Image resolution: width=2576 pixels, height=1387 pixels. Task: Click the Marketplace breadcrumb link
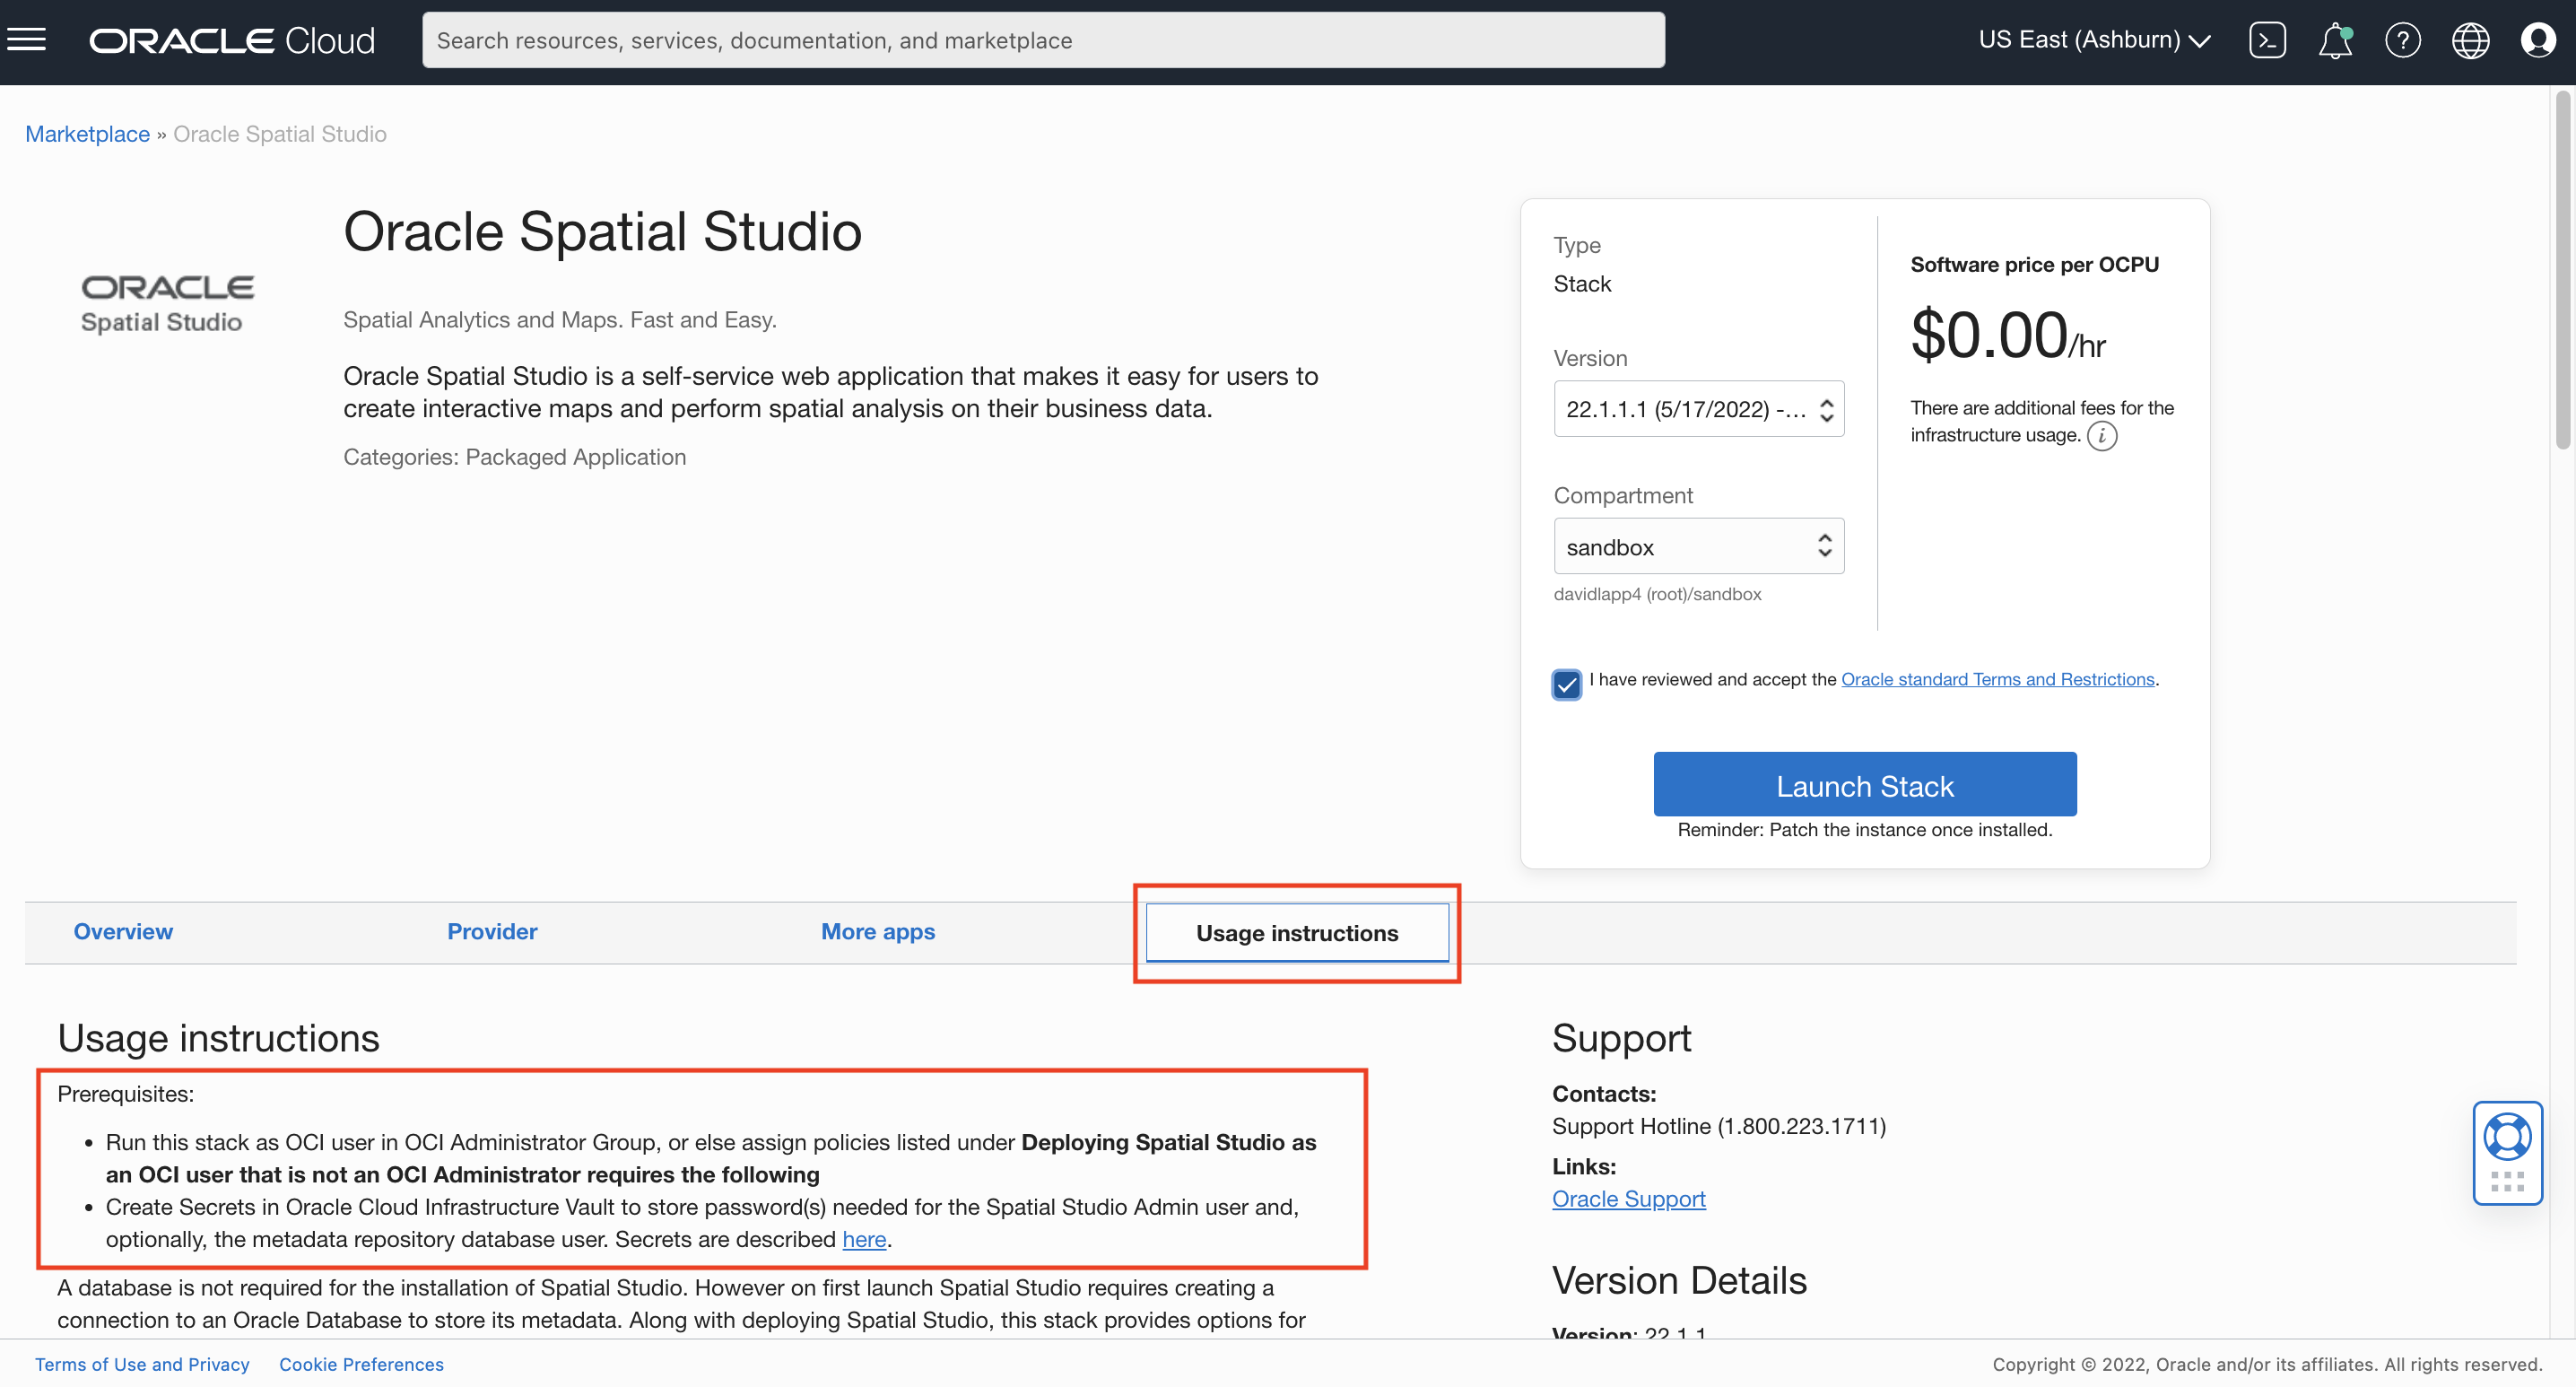(87, 134)
